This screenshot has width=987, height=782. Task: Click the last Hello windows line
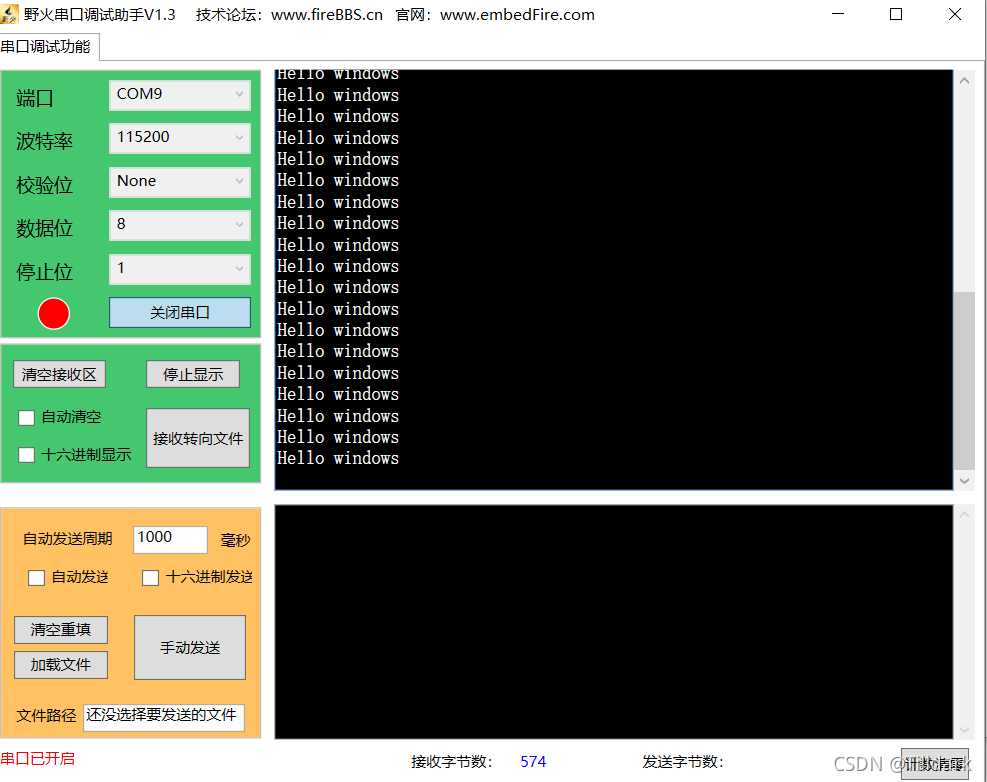[338, 458]
